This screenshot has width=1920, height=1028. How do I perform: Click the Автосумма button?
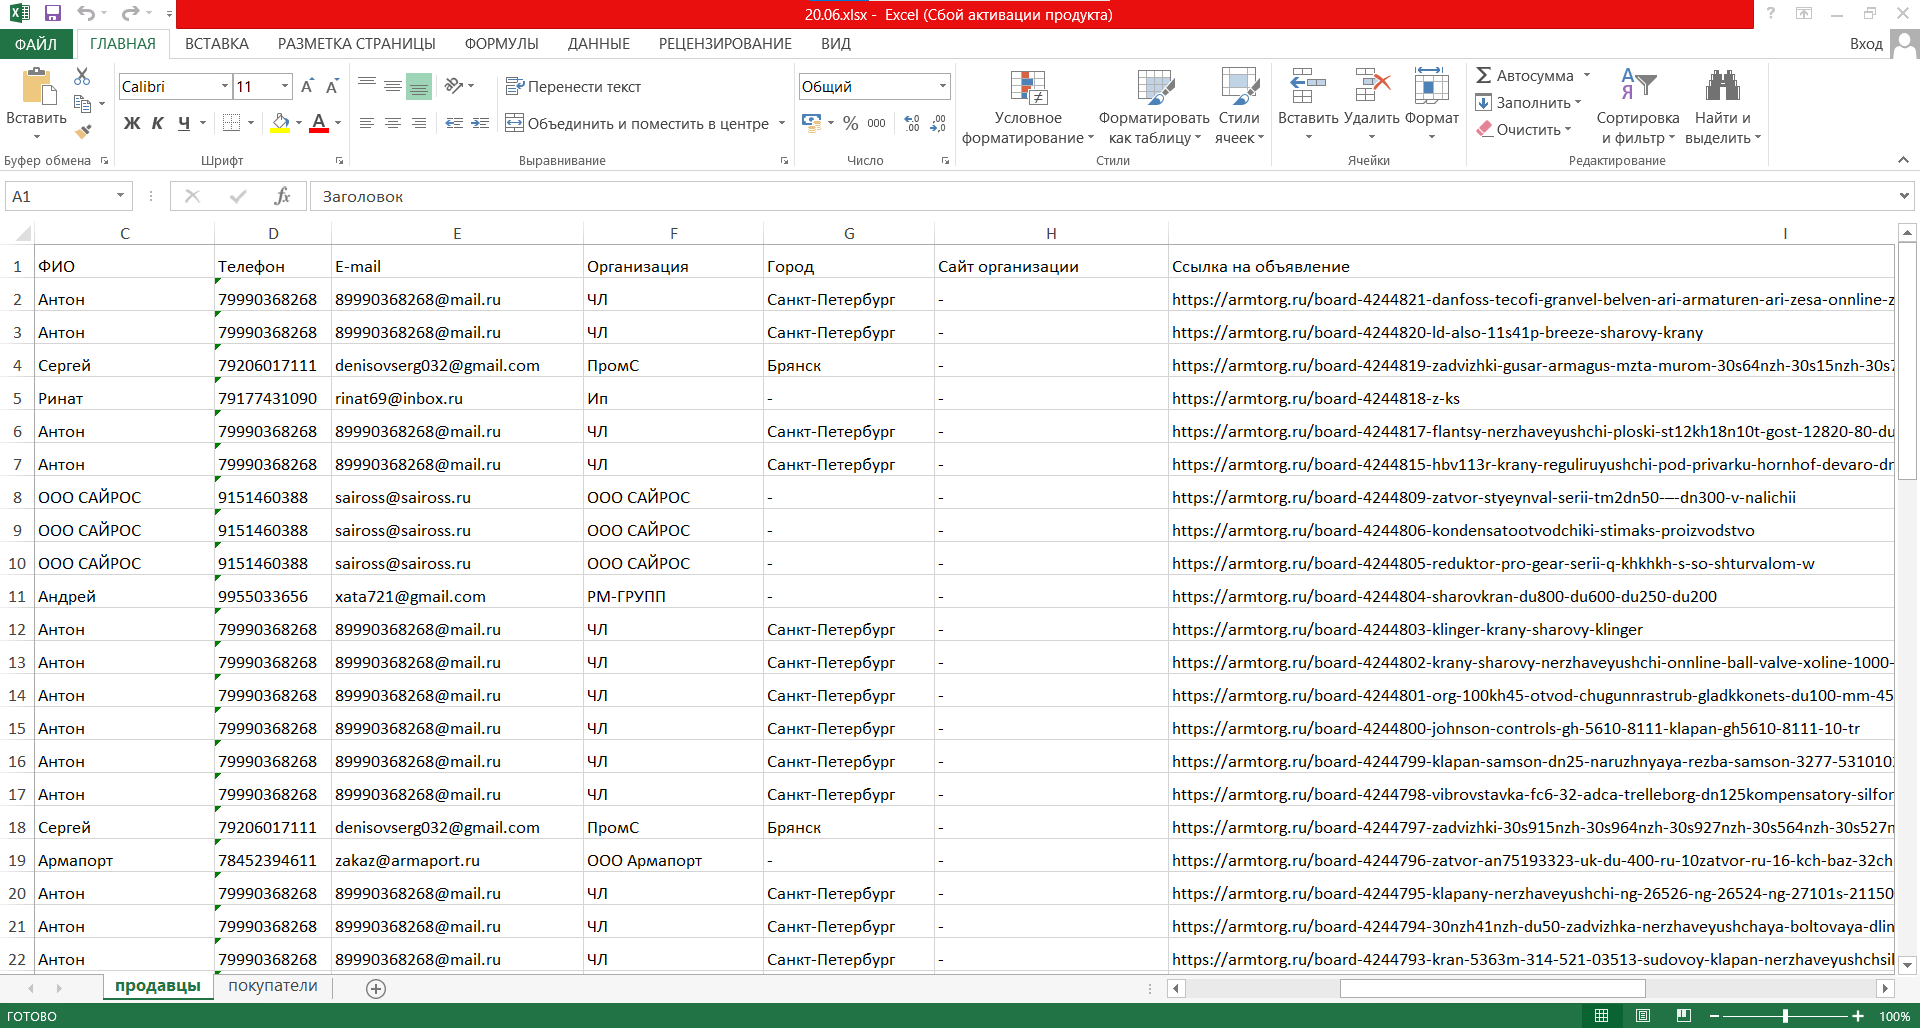pyautogui.click(x=1525, y=75)
